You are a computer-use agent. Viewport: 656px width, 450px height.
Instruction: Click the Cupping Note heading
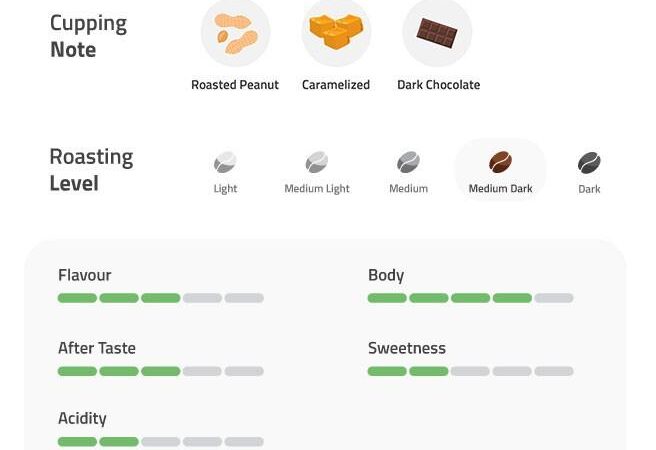[88, 36]
